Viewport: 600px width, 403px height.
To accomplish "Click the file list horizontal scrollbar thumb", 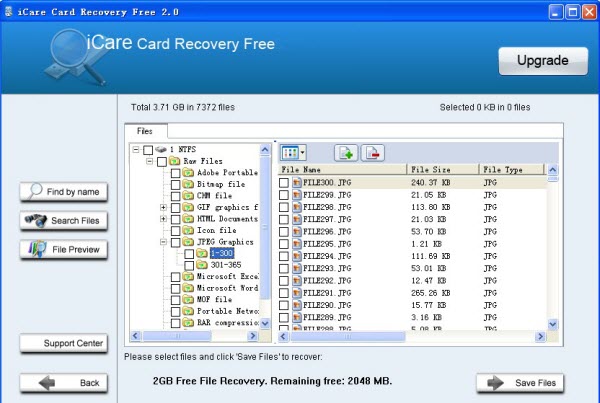I will pos(347,337).
